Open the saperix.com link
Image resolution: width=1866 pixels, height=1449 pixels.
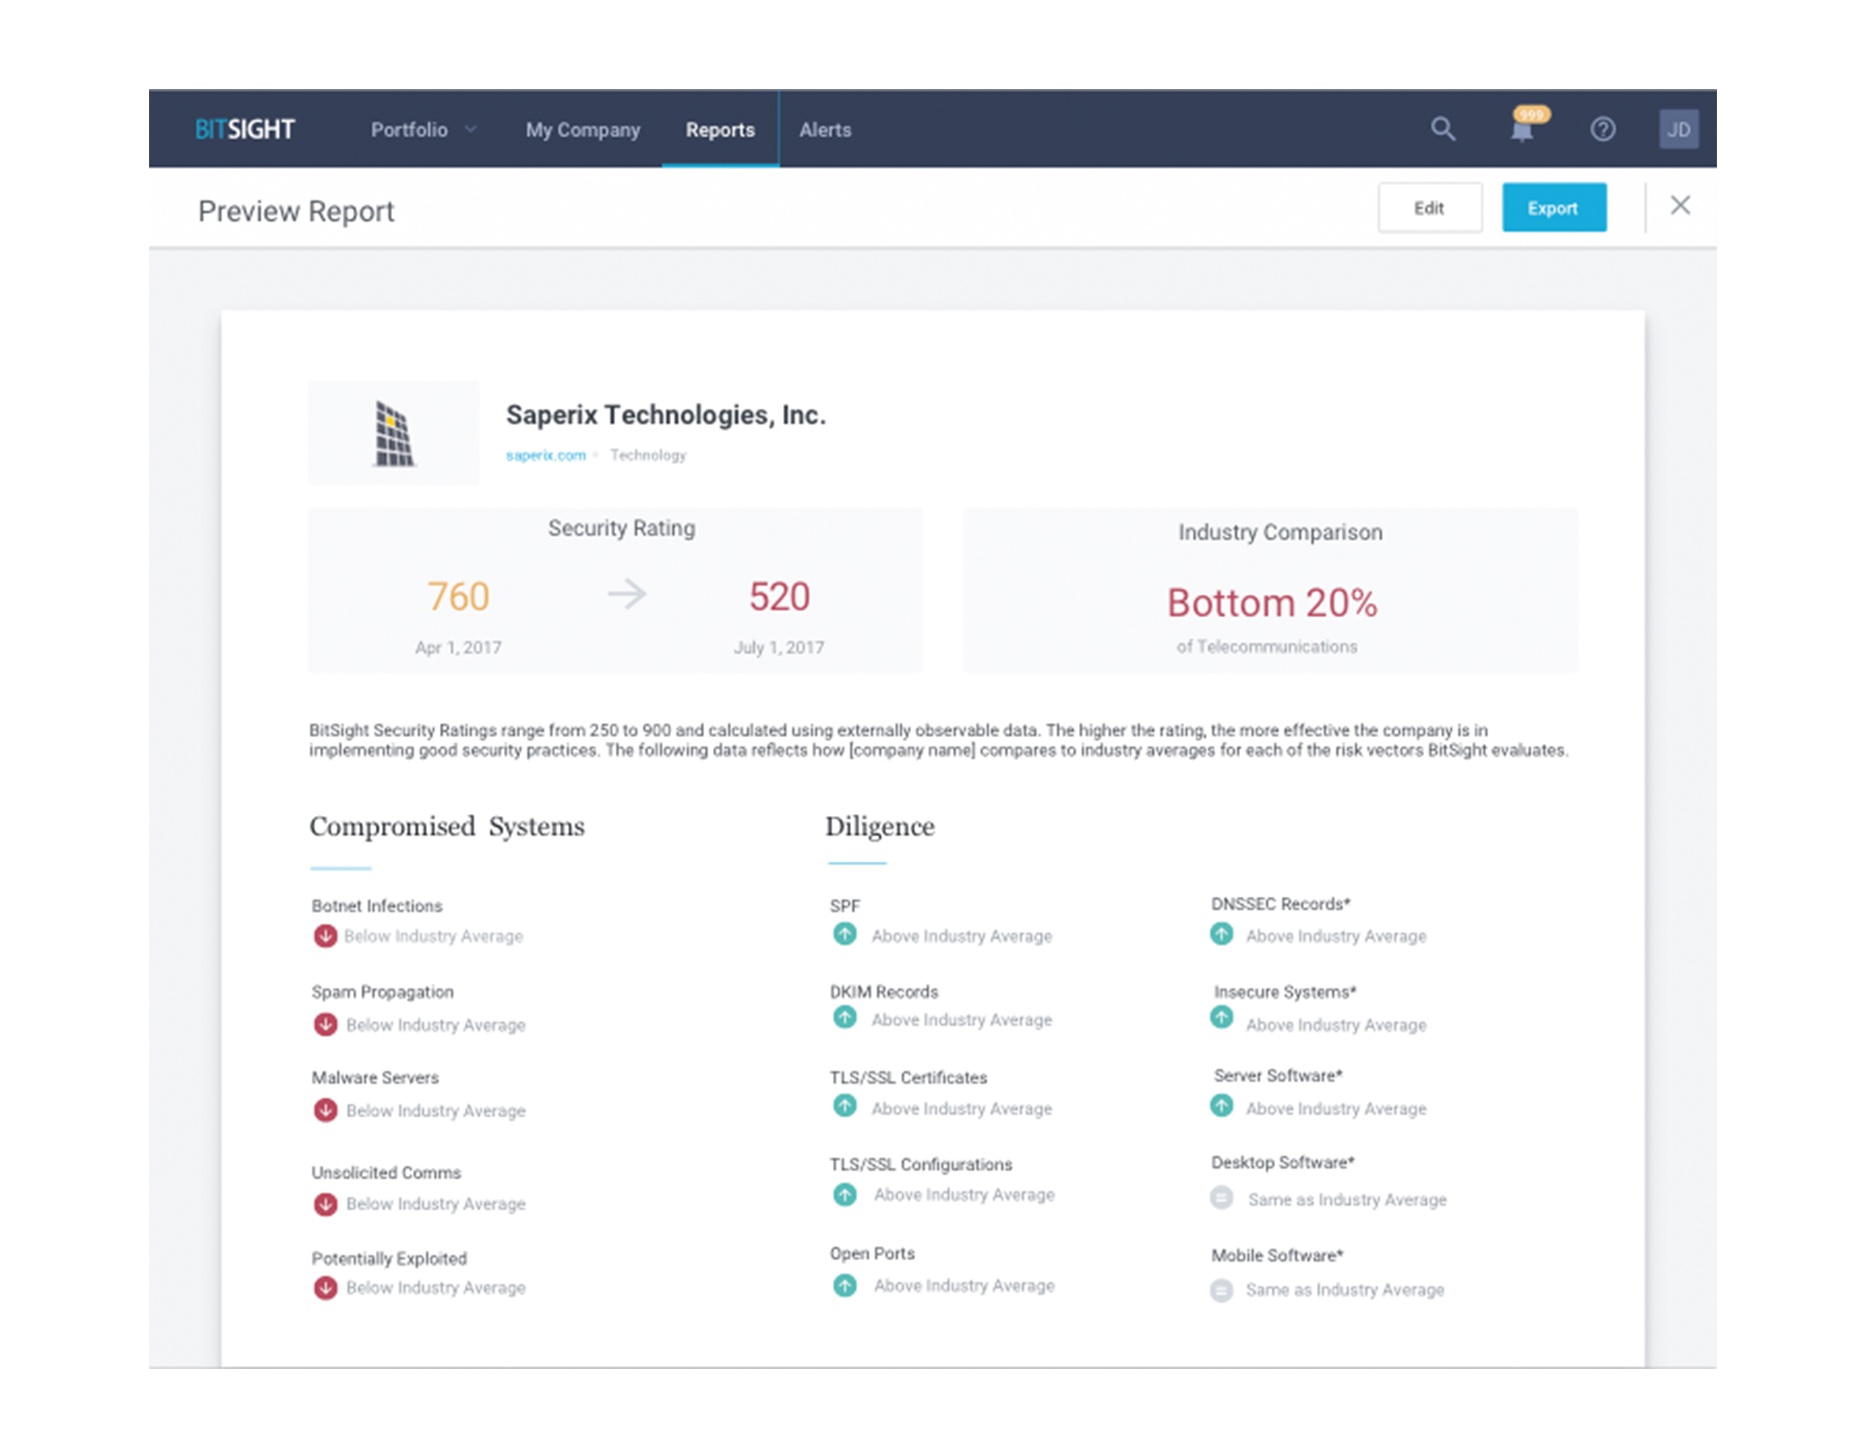pos(546,455)
